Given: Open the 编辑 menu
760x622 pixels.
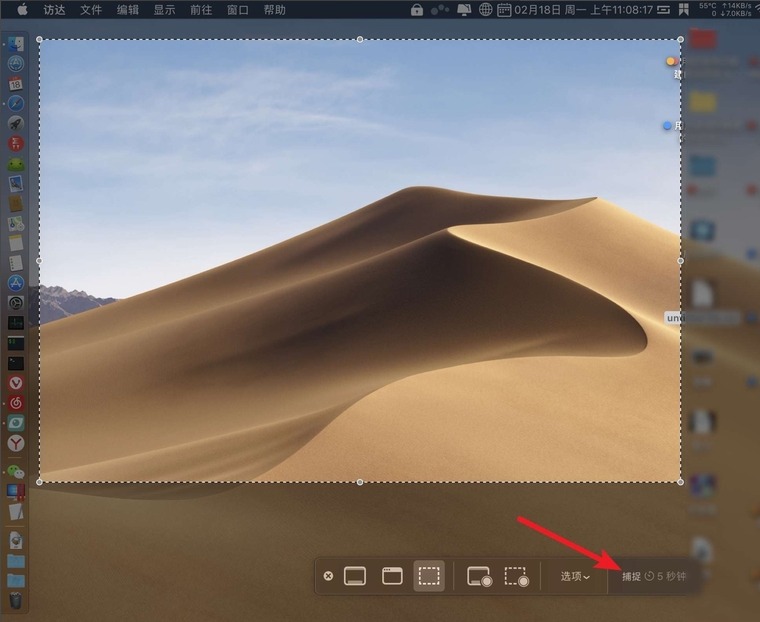Looking at the screenshot, I should tap(128, 10).
